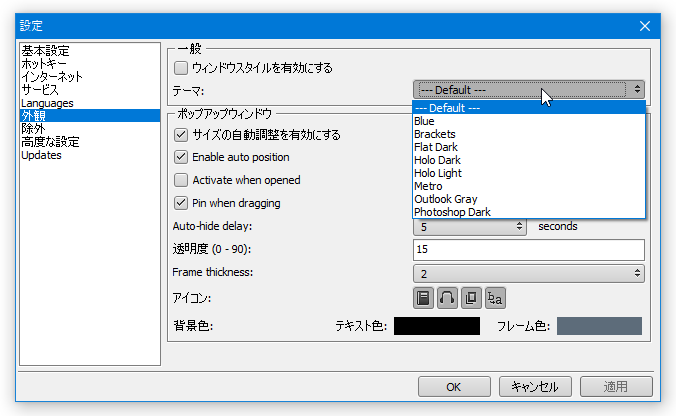Viewport: 676px width, 416px height.
Task: Uncheck Enable auto position
Action: point(181,157)
